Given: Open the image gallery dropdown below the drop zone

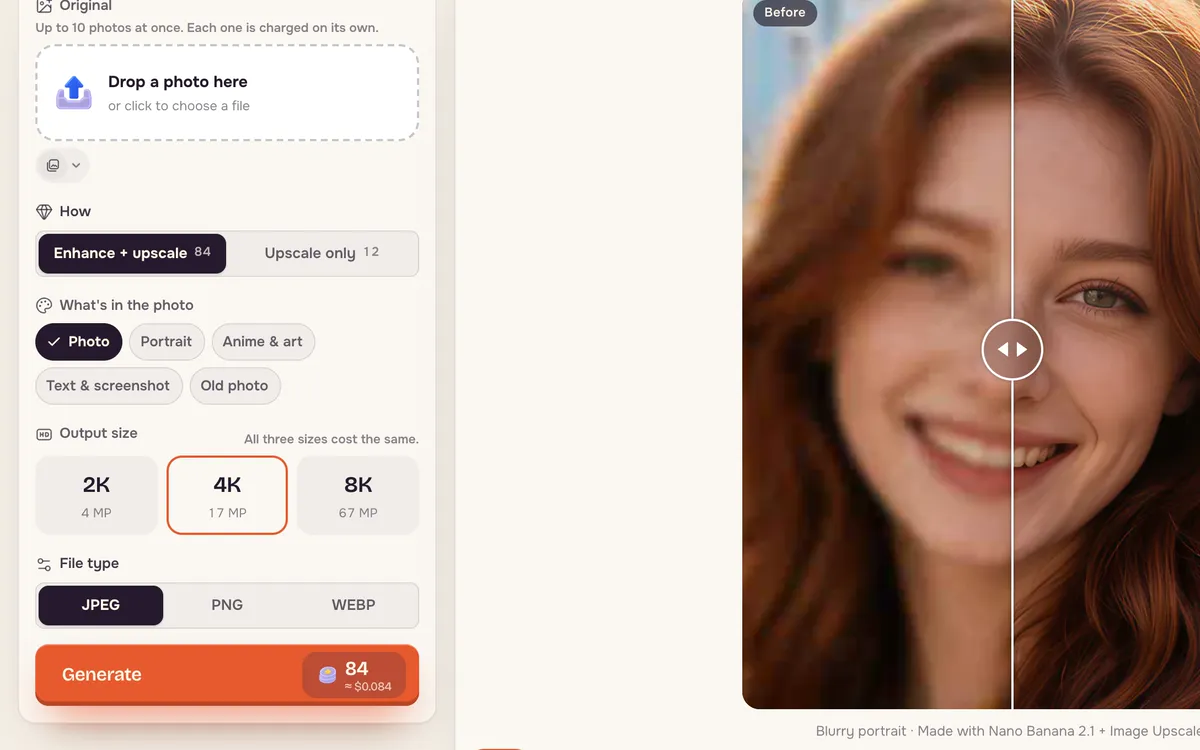Looking at the screenshot, I should tap(63, 165).
